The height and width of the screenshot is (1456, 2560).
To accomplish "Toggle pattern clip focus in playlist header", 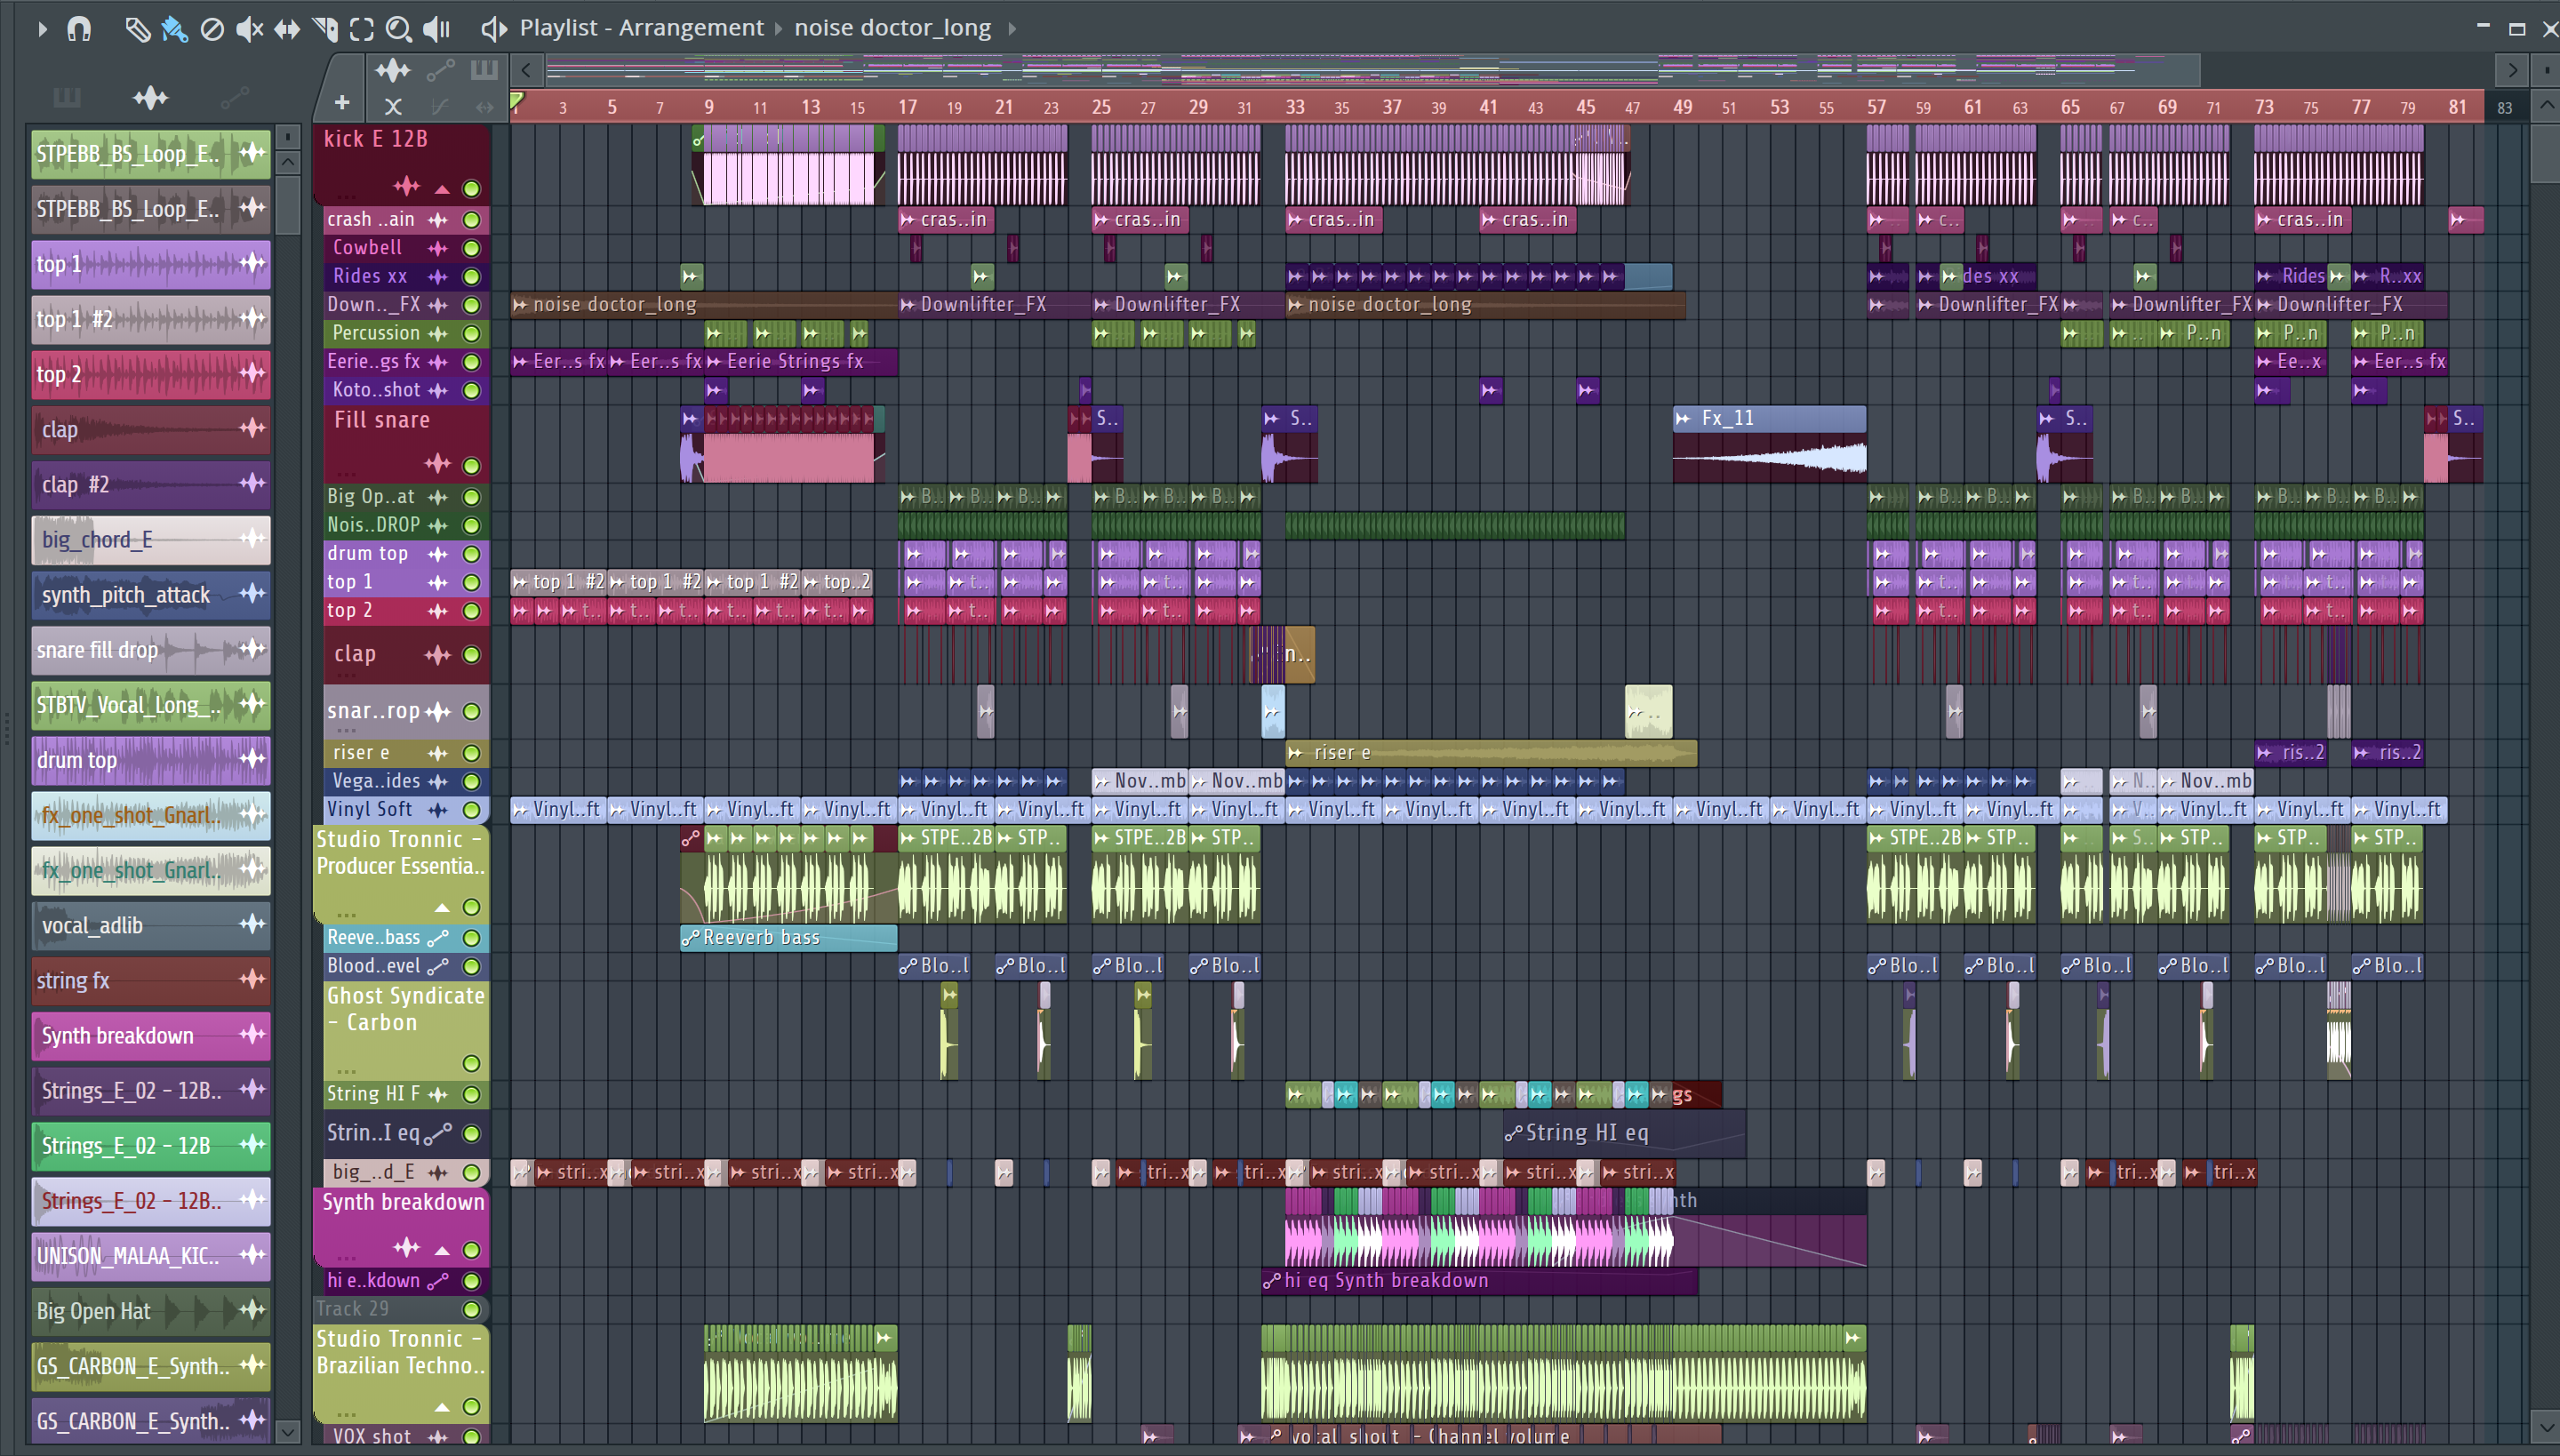I will [484, 70].
